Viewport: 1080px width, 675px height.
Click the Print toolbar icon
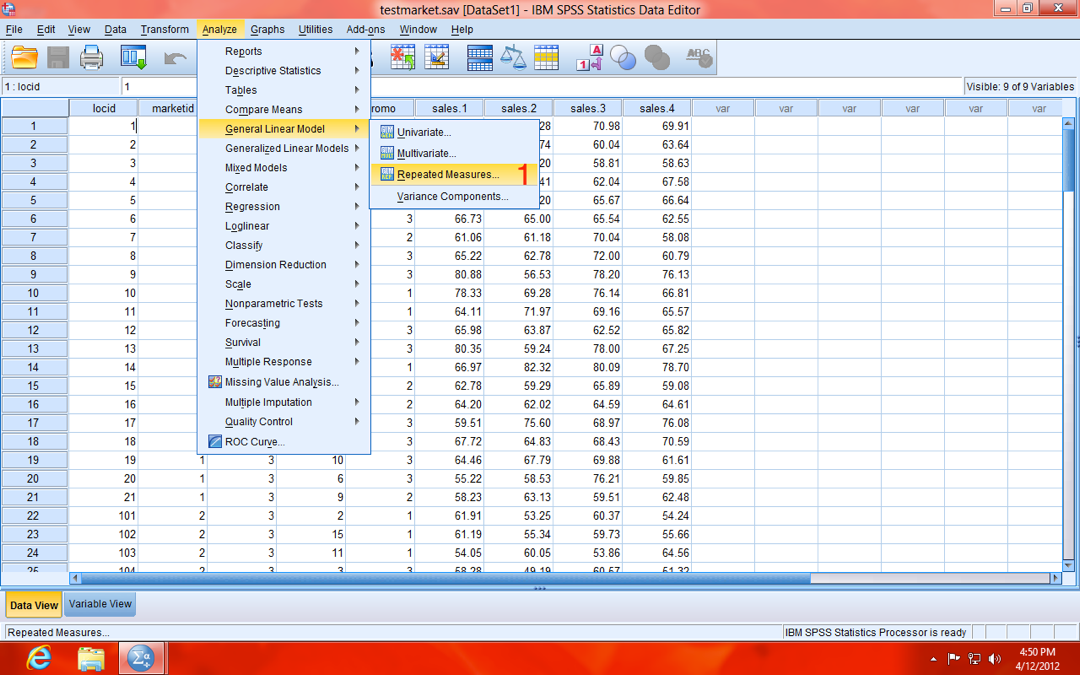[x=92, y=57]
